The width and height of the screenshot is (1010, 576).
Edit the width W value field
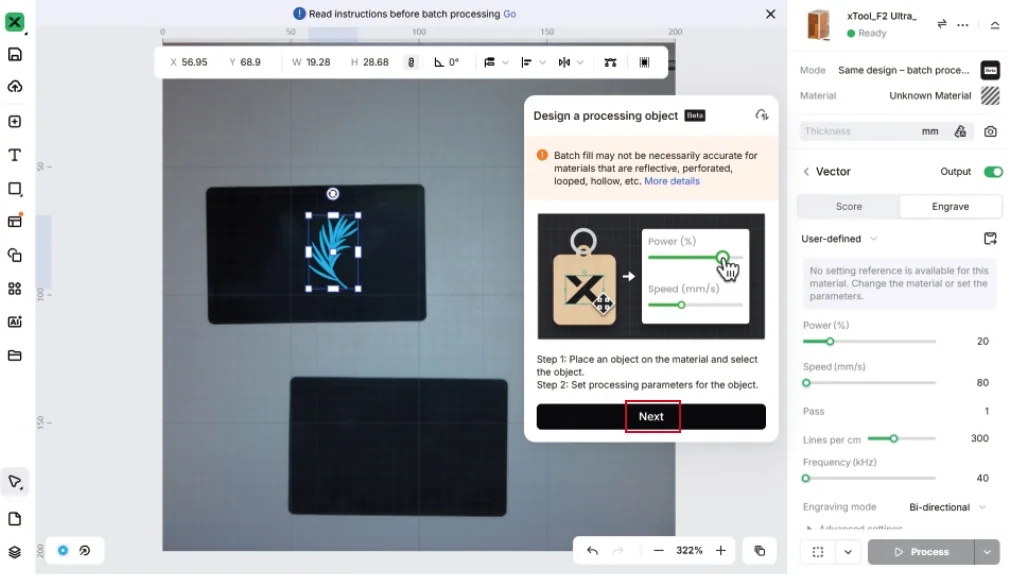(318, 62)
